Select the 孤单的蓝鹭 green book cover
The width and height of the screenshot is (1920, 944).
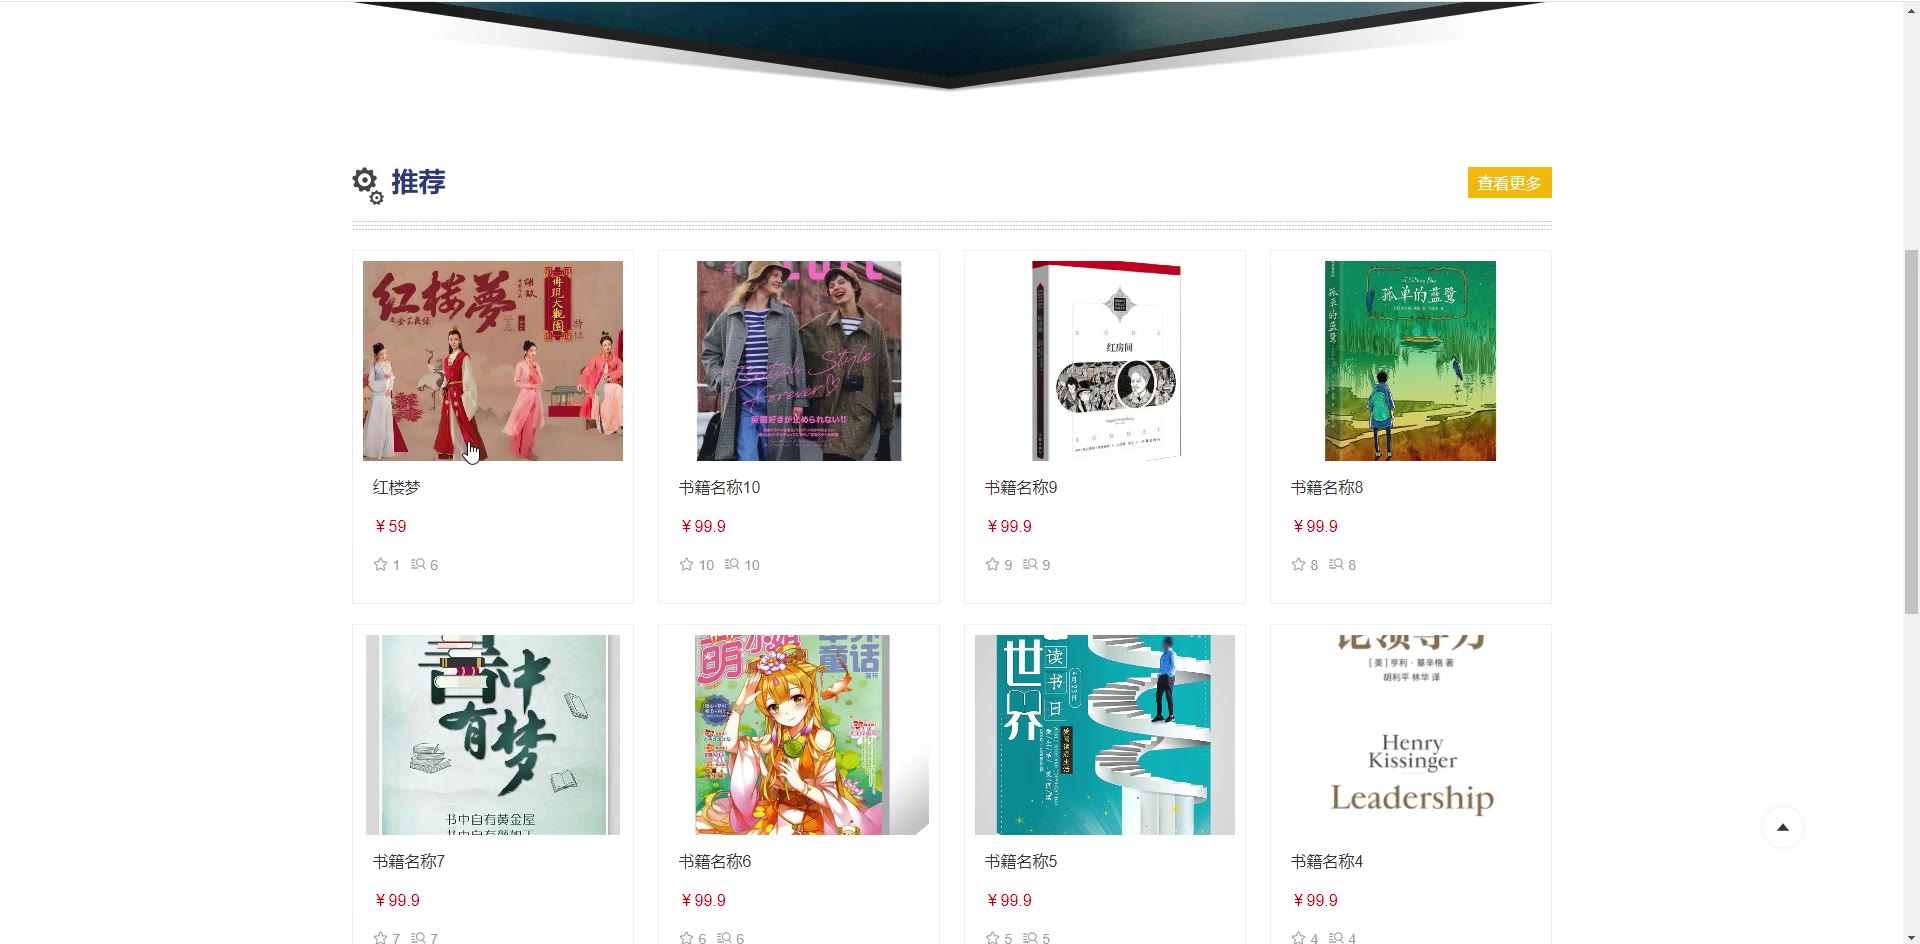1410,361
